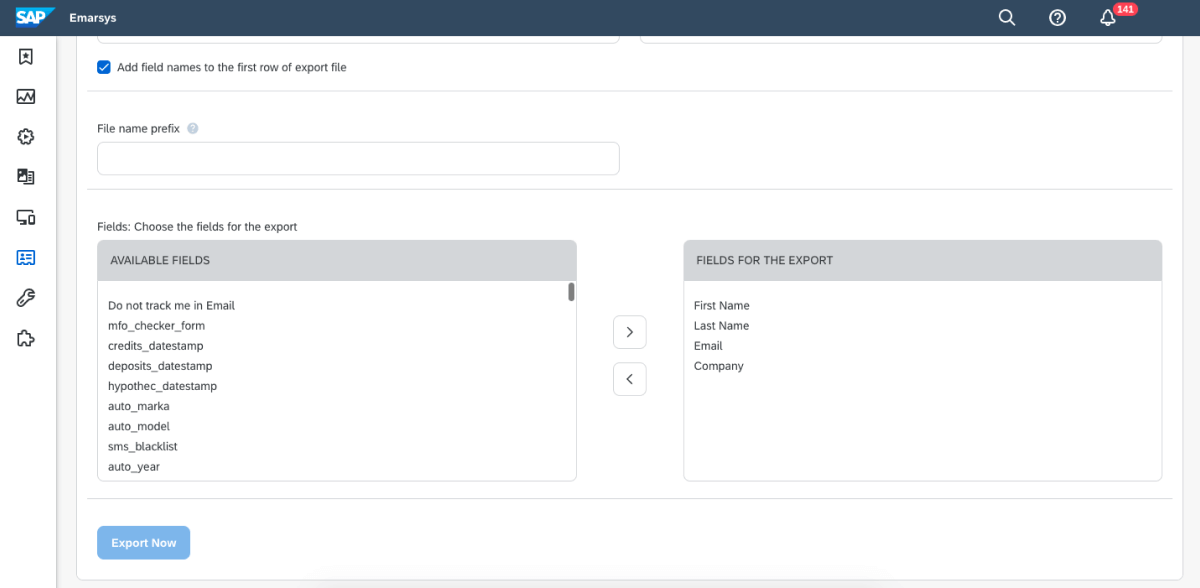
Task: Open the wrench management sidebar icon
Action: [26, 297]
